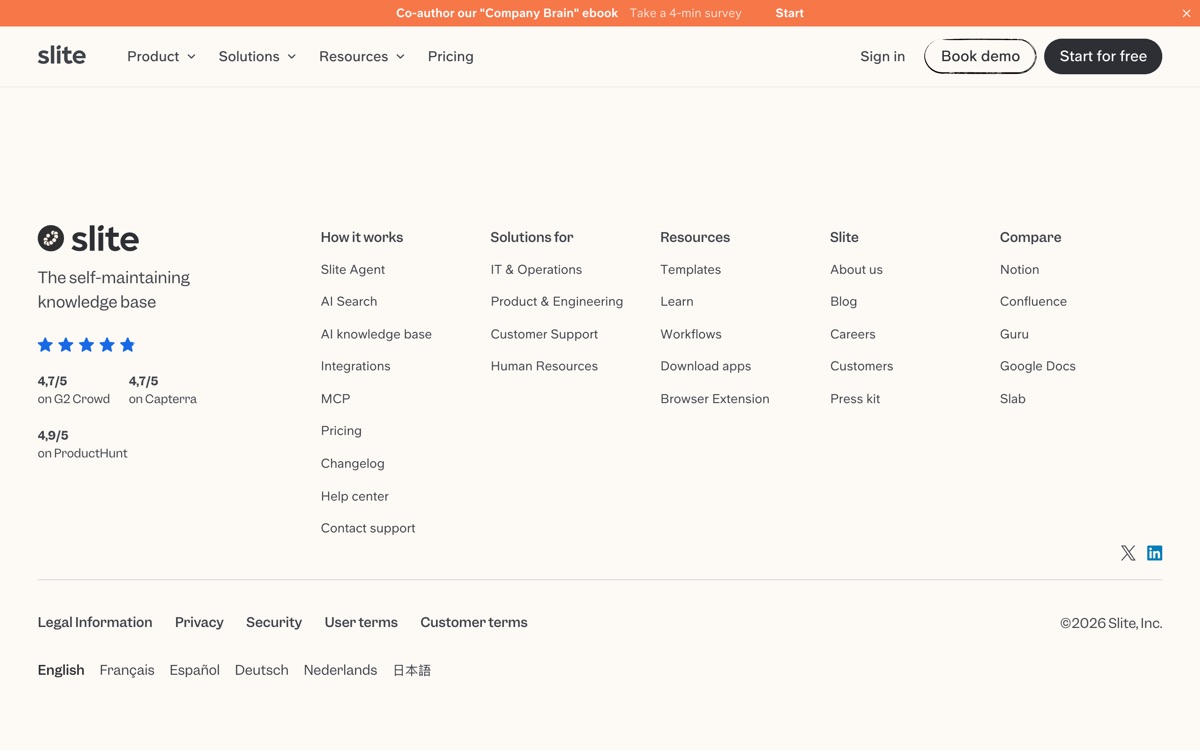Click the slite logo in header

tap(62, 56)
